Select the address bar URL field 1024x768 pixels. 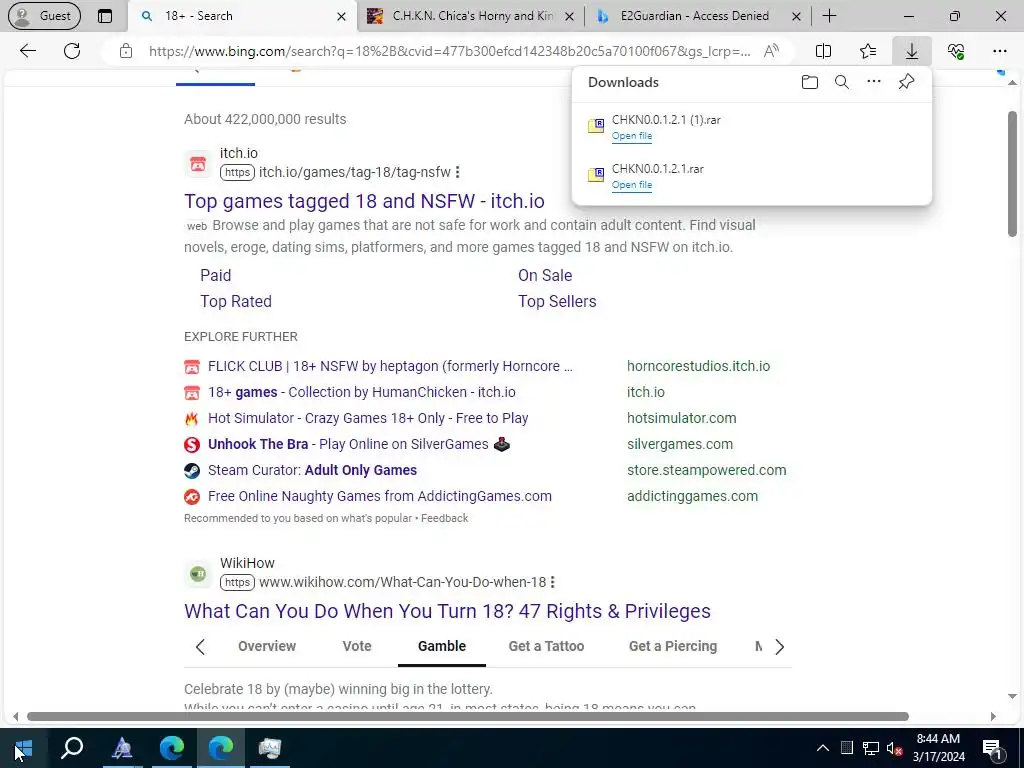(x=449, y=51)
